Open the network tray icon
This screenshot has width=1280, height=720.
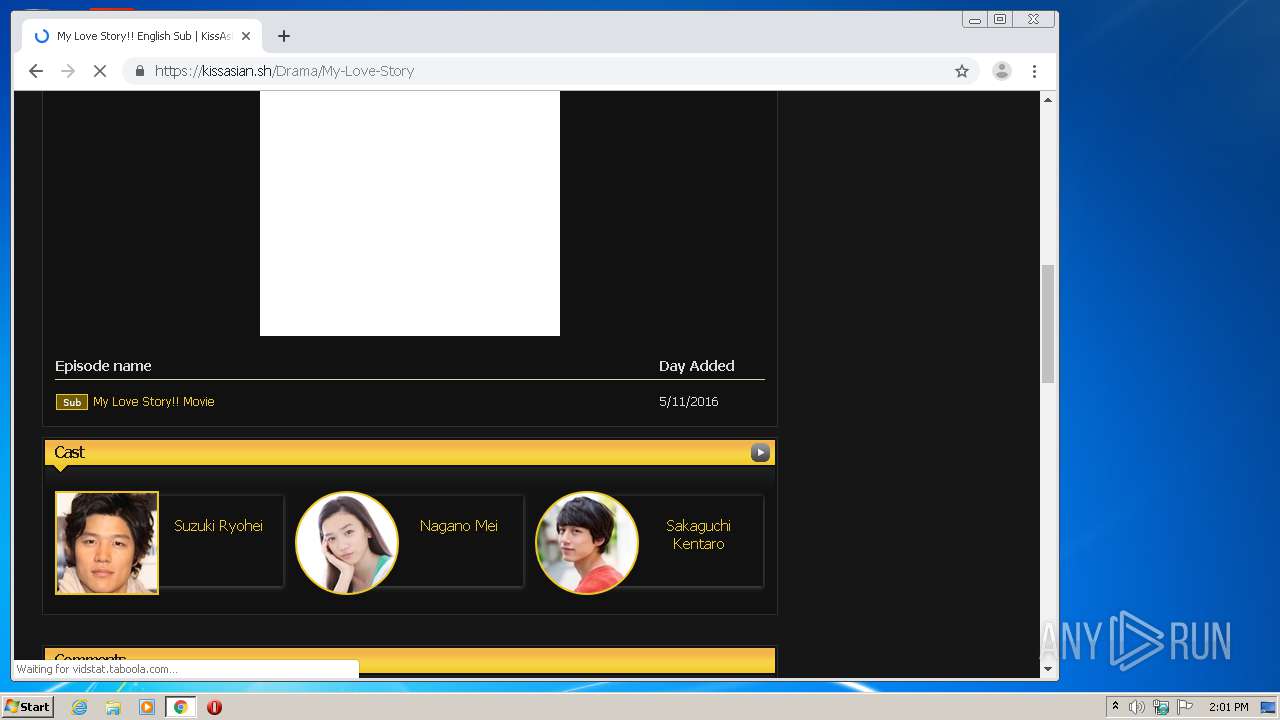click(1161, 707)
